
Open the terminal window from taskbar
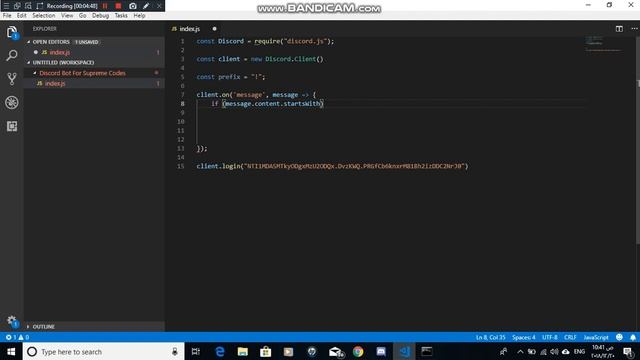point(427,351)
